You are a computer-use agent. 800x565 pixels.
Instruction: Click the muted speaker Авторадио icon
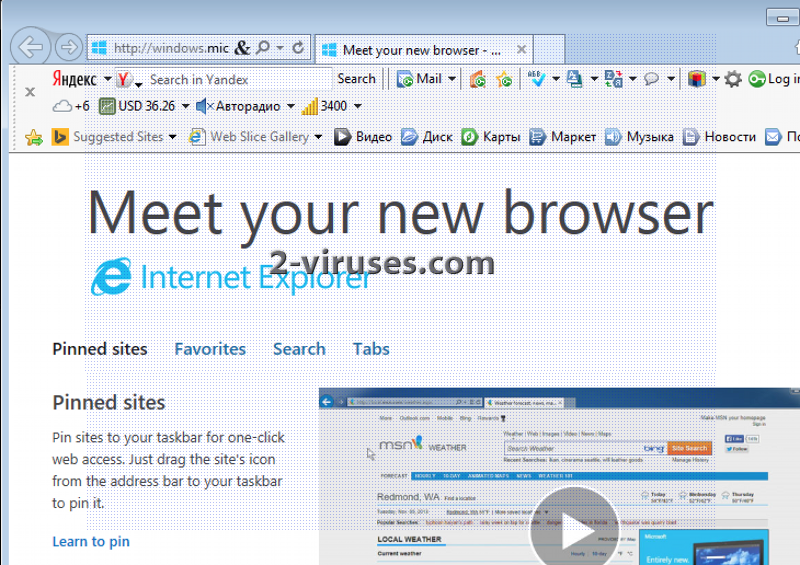coord(205,106)
